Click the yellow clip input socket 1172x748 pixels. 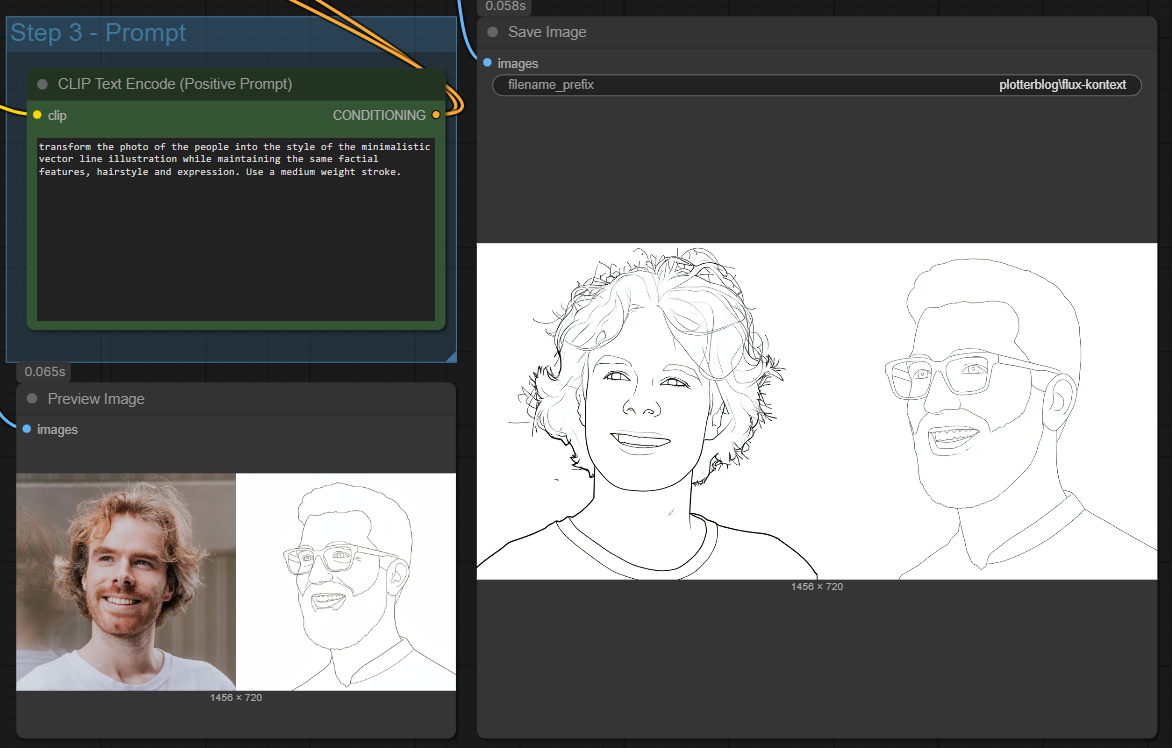[x=37, y=115]
